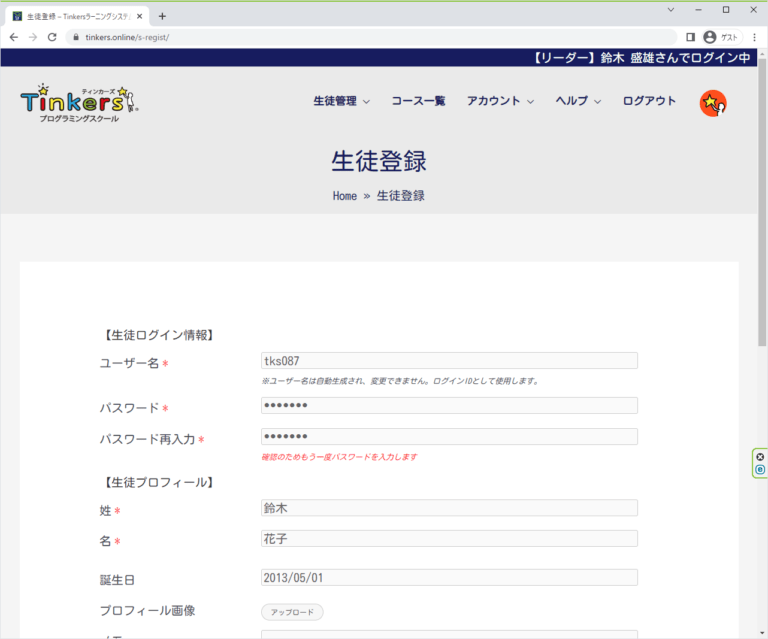Screen dimensions: 768x639
Task: Expand the 生徒管理 dropdown menu
Action: pyautogui.click(x=341, y=101)
